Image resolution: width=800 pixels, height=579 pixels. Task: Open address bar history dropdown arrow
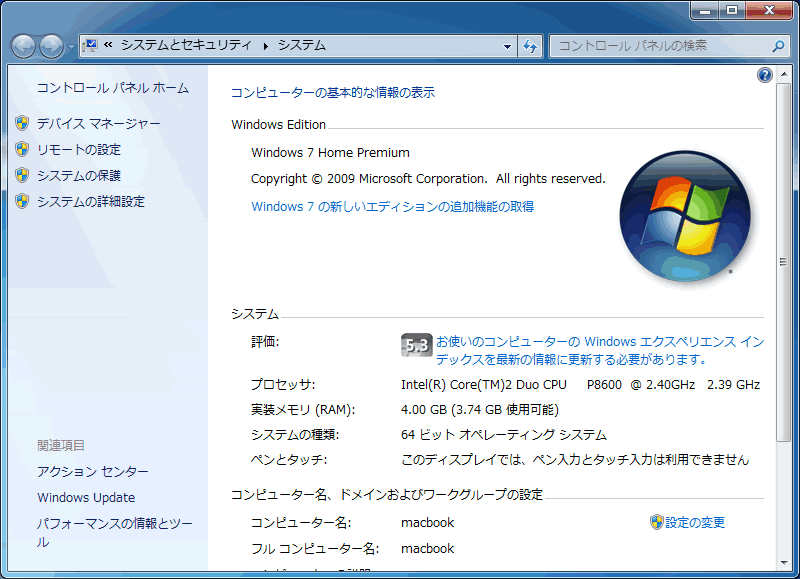pyautogui.click(x=507, y=46)
